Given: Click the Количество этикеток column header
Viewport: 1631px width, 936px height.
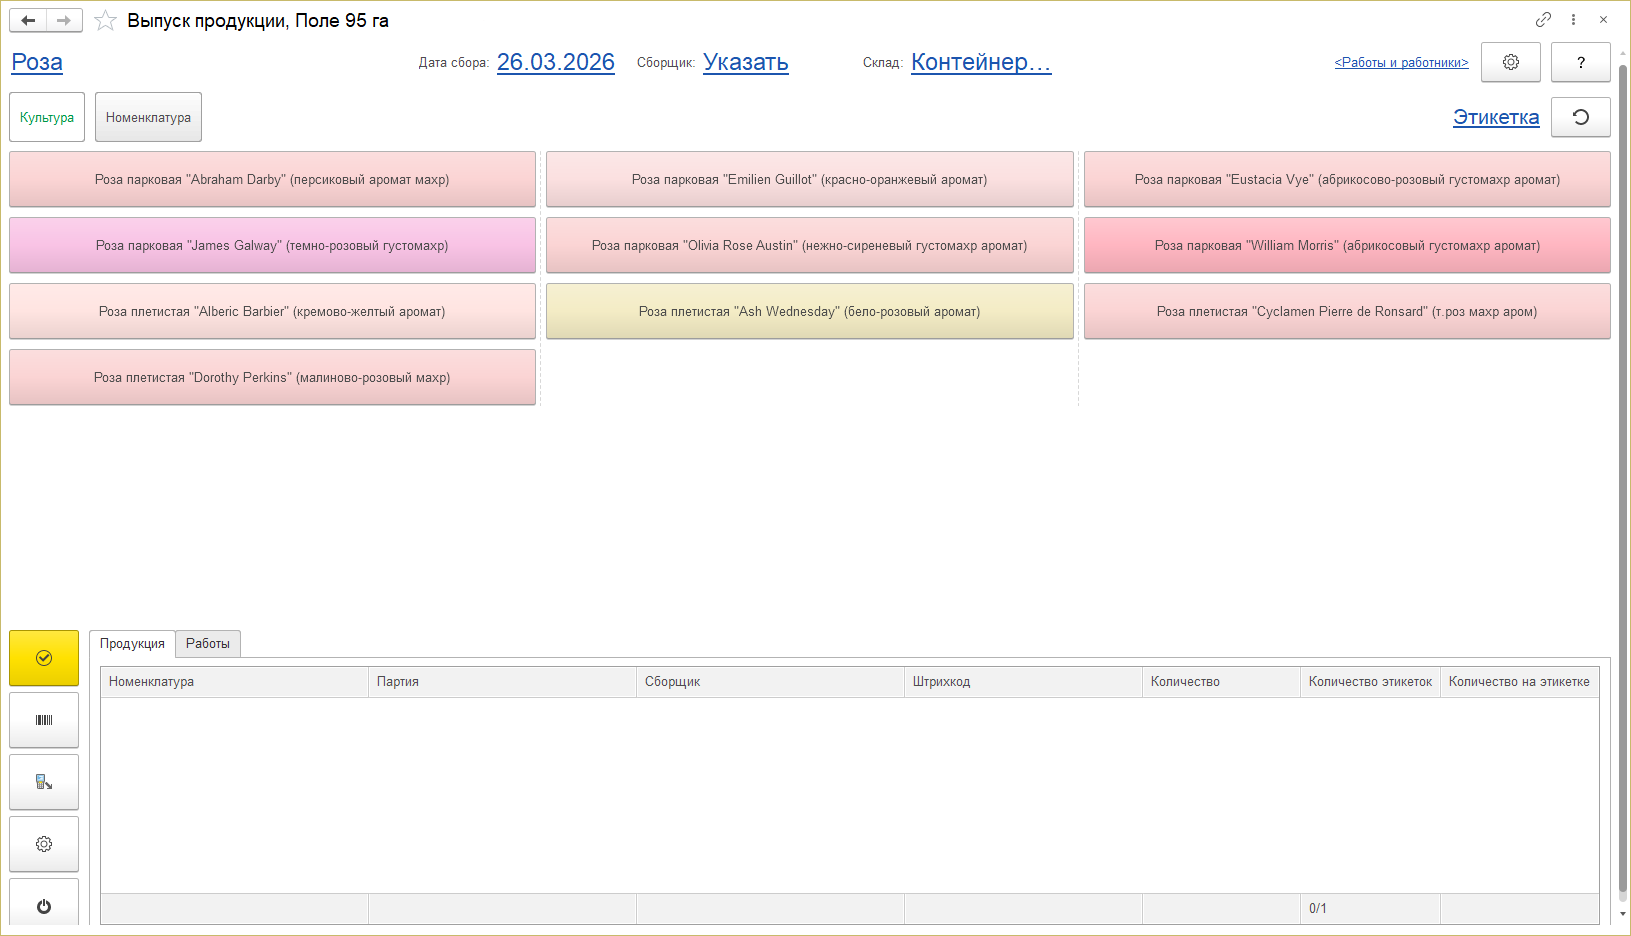Looking at the screenshot, I should (1371, 682).
